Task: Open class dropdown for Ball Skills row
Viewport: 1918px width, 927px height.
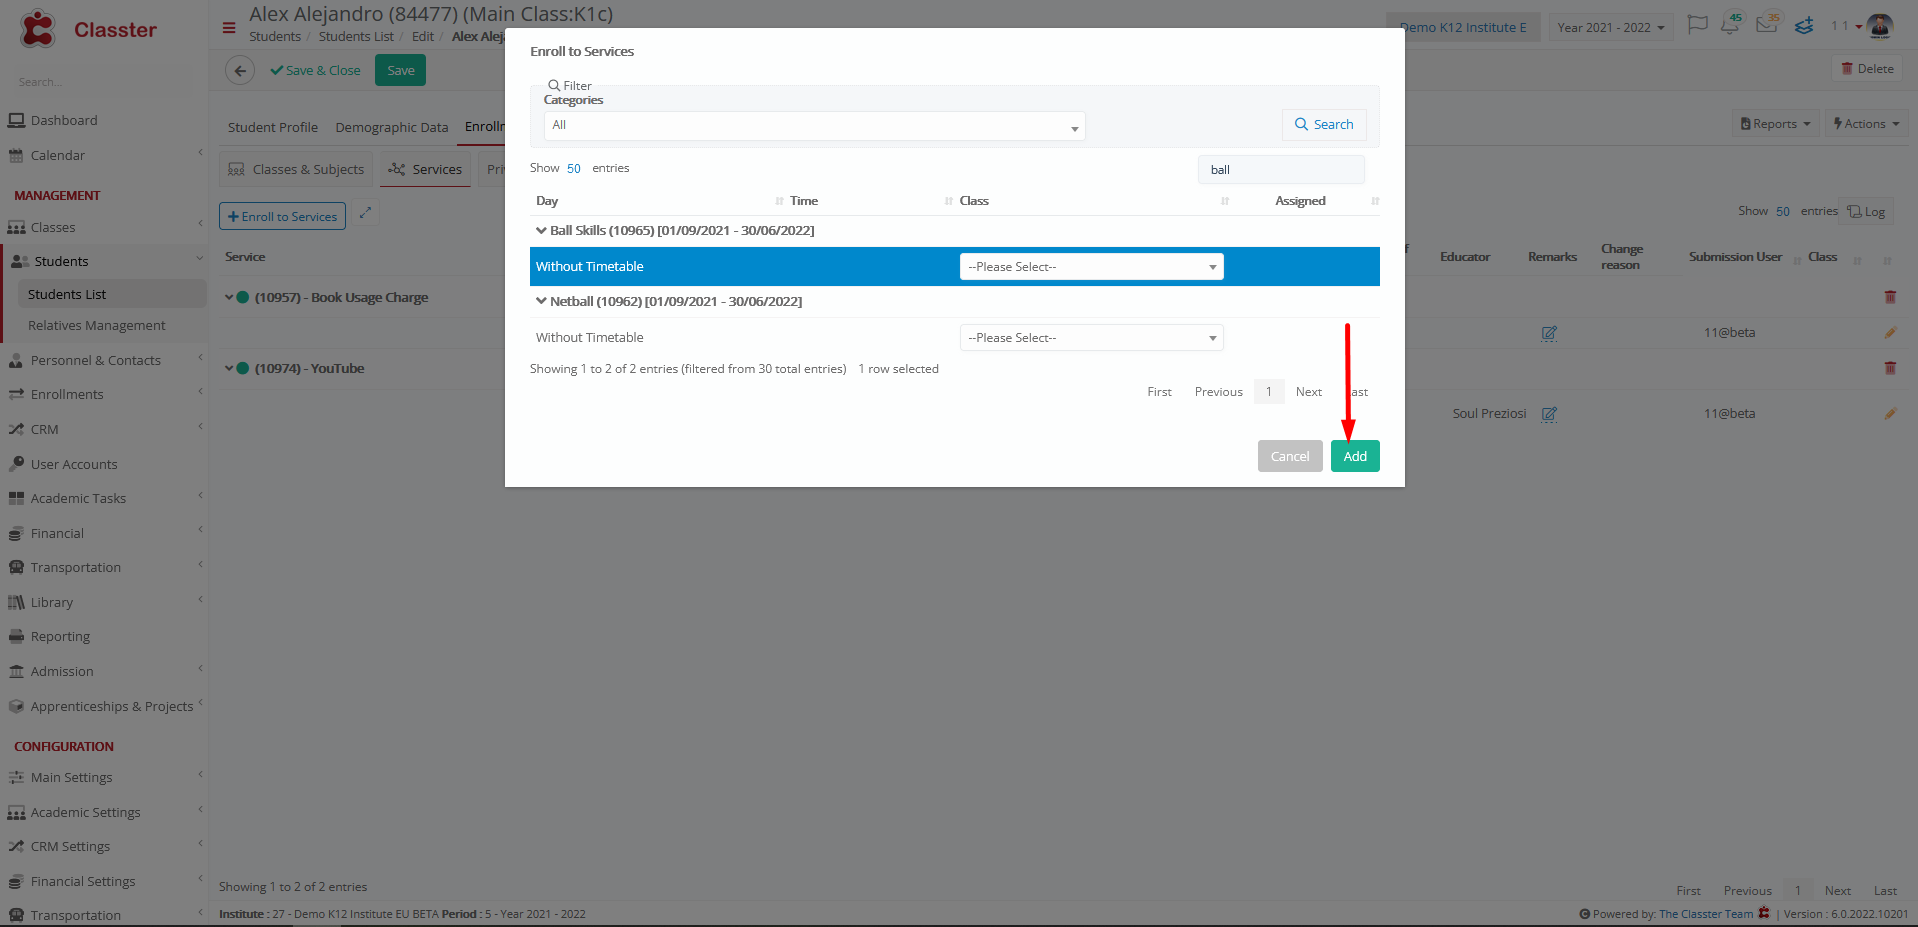Action: pyautogui.click(x=1091, y=267)
